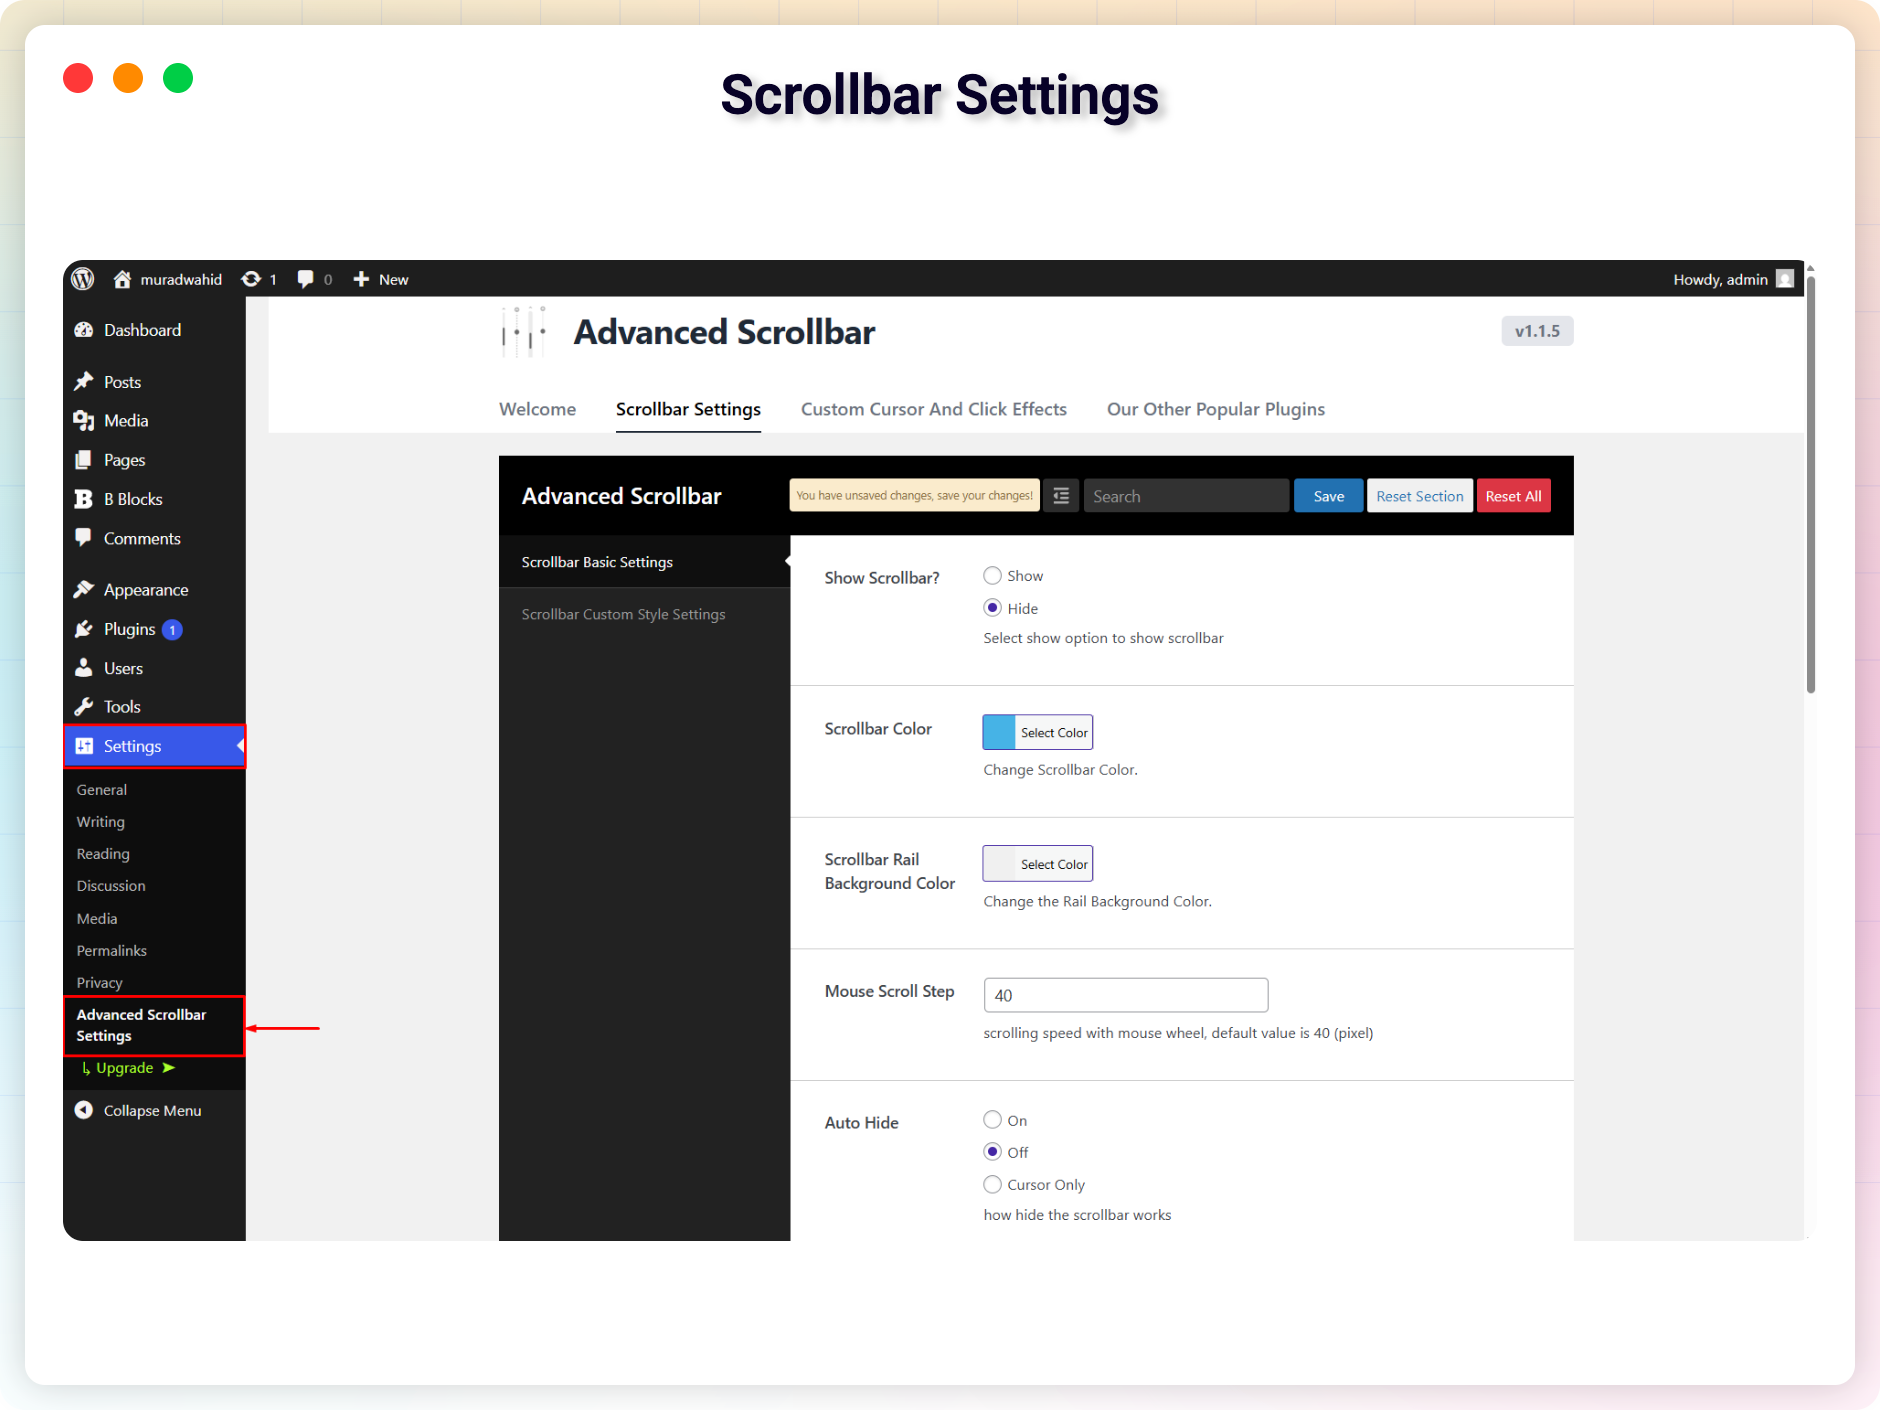Screen dimensions: 1880x1410
Task: Click the Comments sidebar icon
Action: pos(84,537)
